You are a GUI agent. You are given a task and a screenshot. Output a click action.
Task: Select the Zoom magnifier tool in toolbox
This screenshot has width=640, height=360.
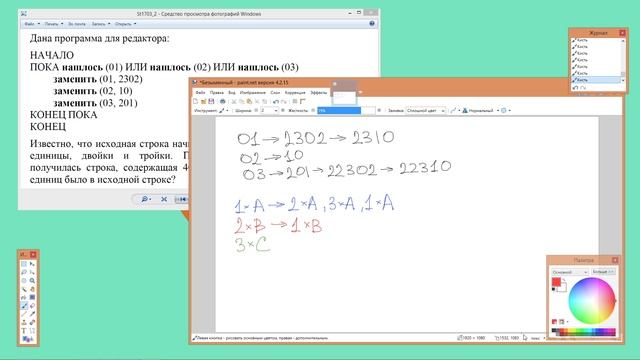[x=32, y=281]
